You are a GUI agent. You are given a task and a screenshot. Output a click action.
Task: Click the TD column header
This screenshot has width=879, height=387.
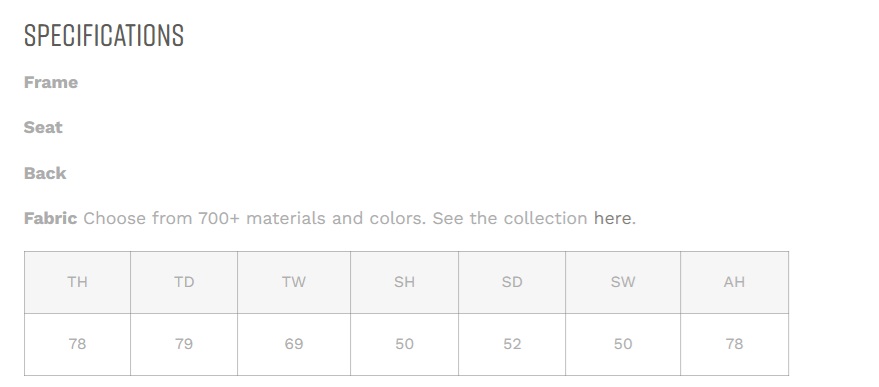click(x=184, y=282)
